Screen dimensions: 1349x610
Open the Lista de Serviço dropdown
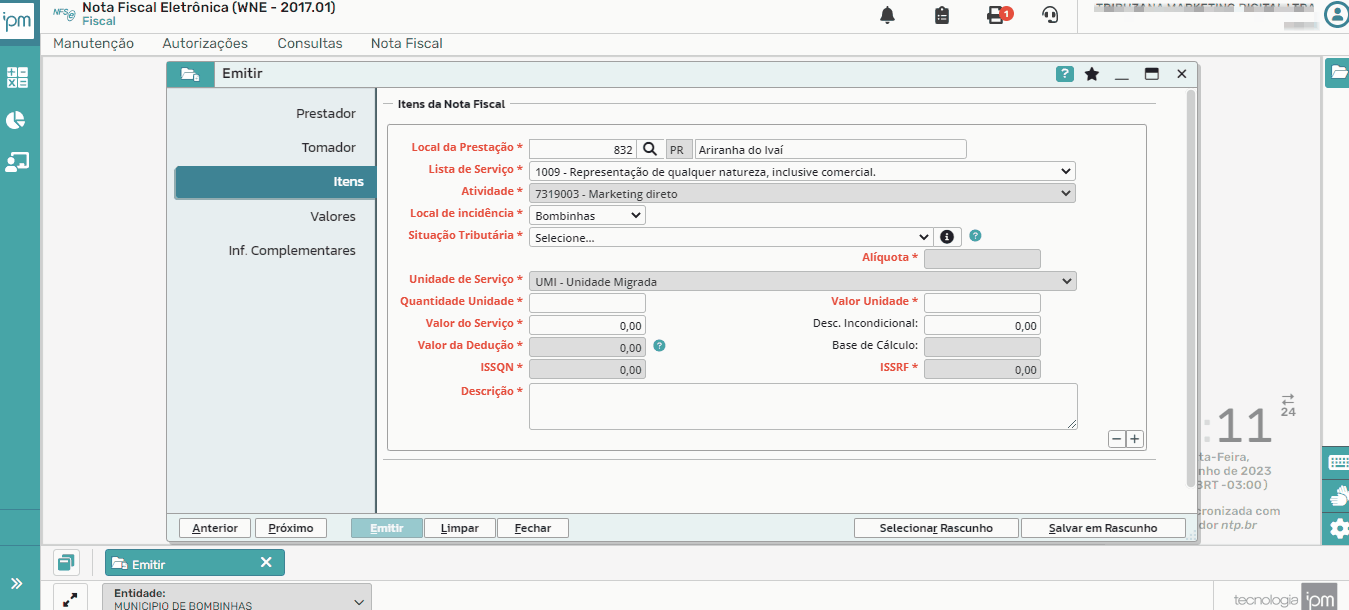(x=802, y=171)
